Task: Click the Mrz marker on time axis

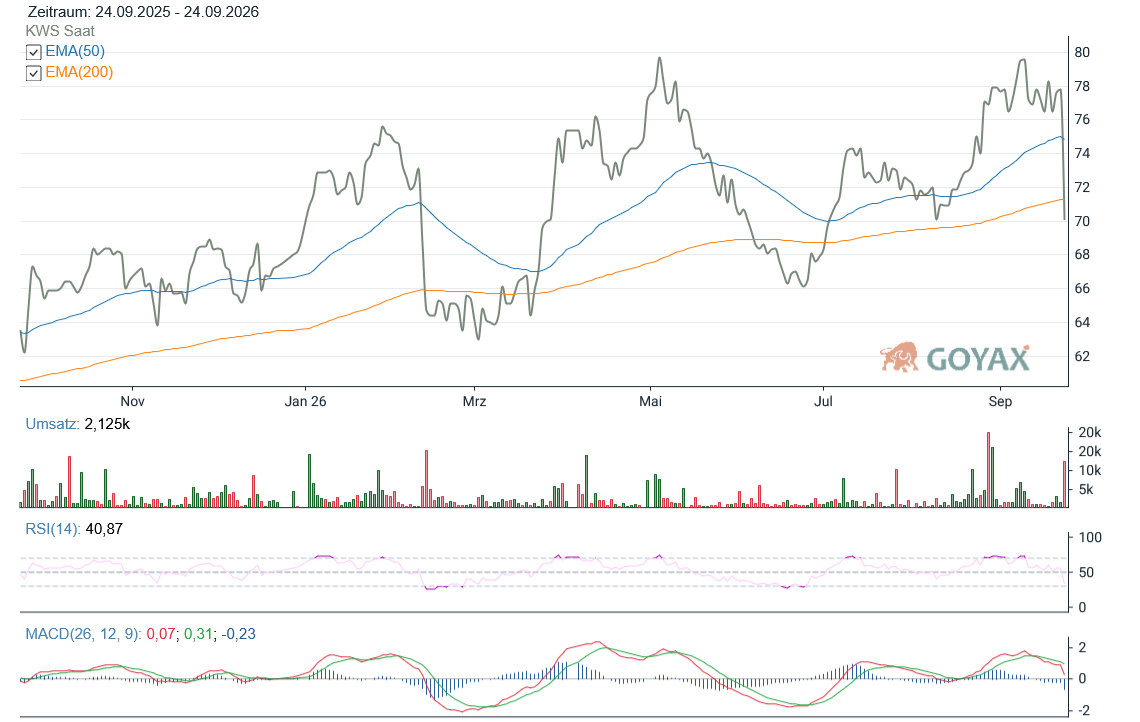Action: point(474,401)
